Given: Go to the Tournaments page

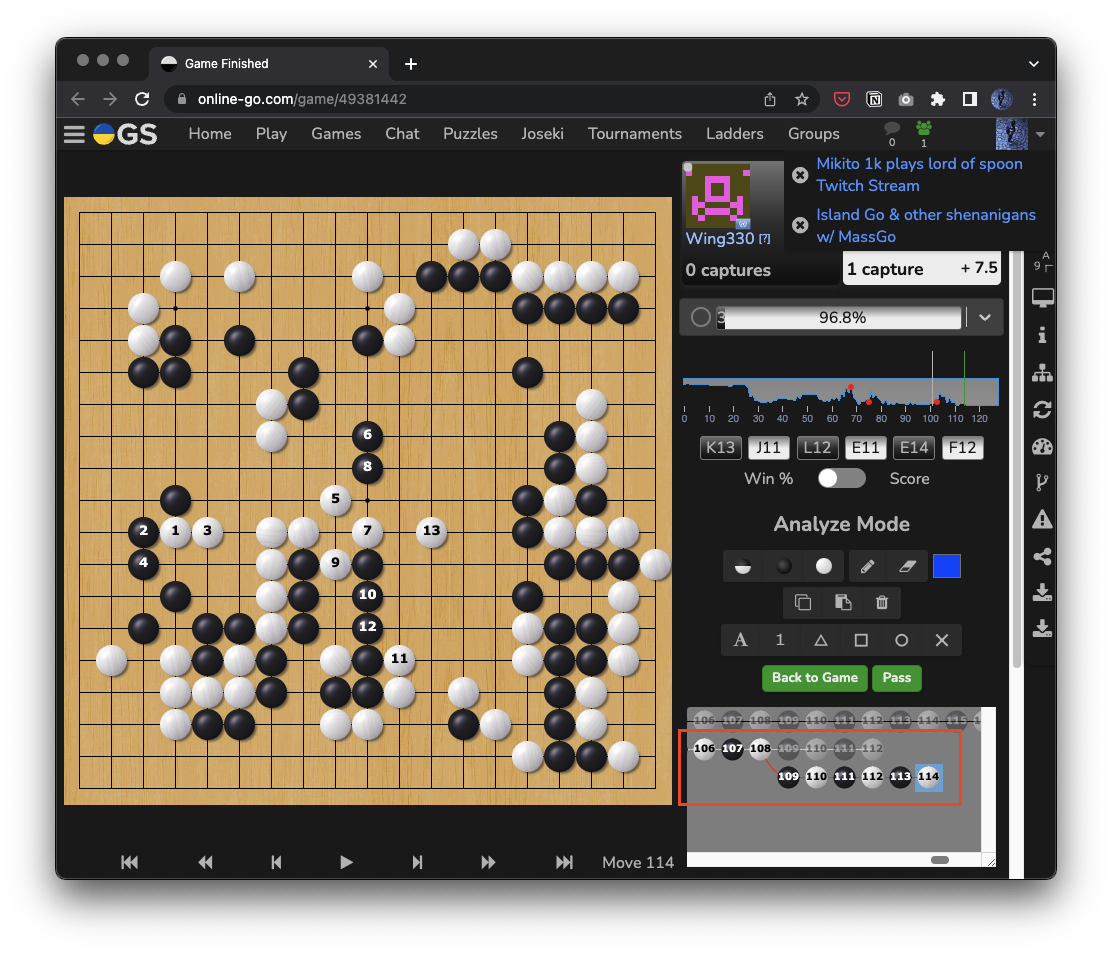Looking at the screenshot, I should click(x=634, y=134).
